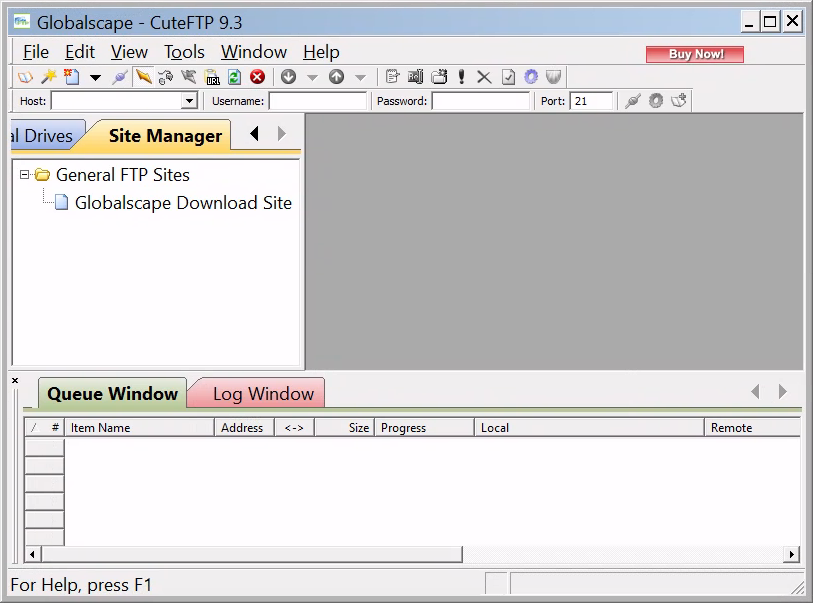Image resolution: width=813 pixels, height=603 pixels.
Task: Click the bottom pane left tab-scroll arrow
Action: click(755, 391)
